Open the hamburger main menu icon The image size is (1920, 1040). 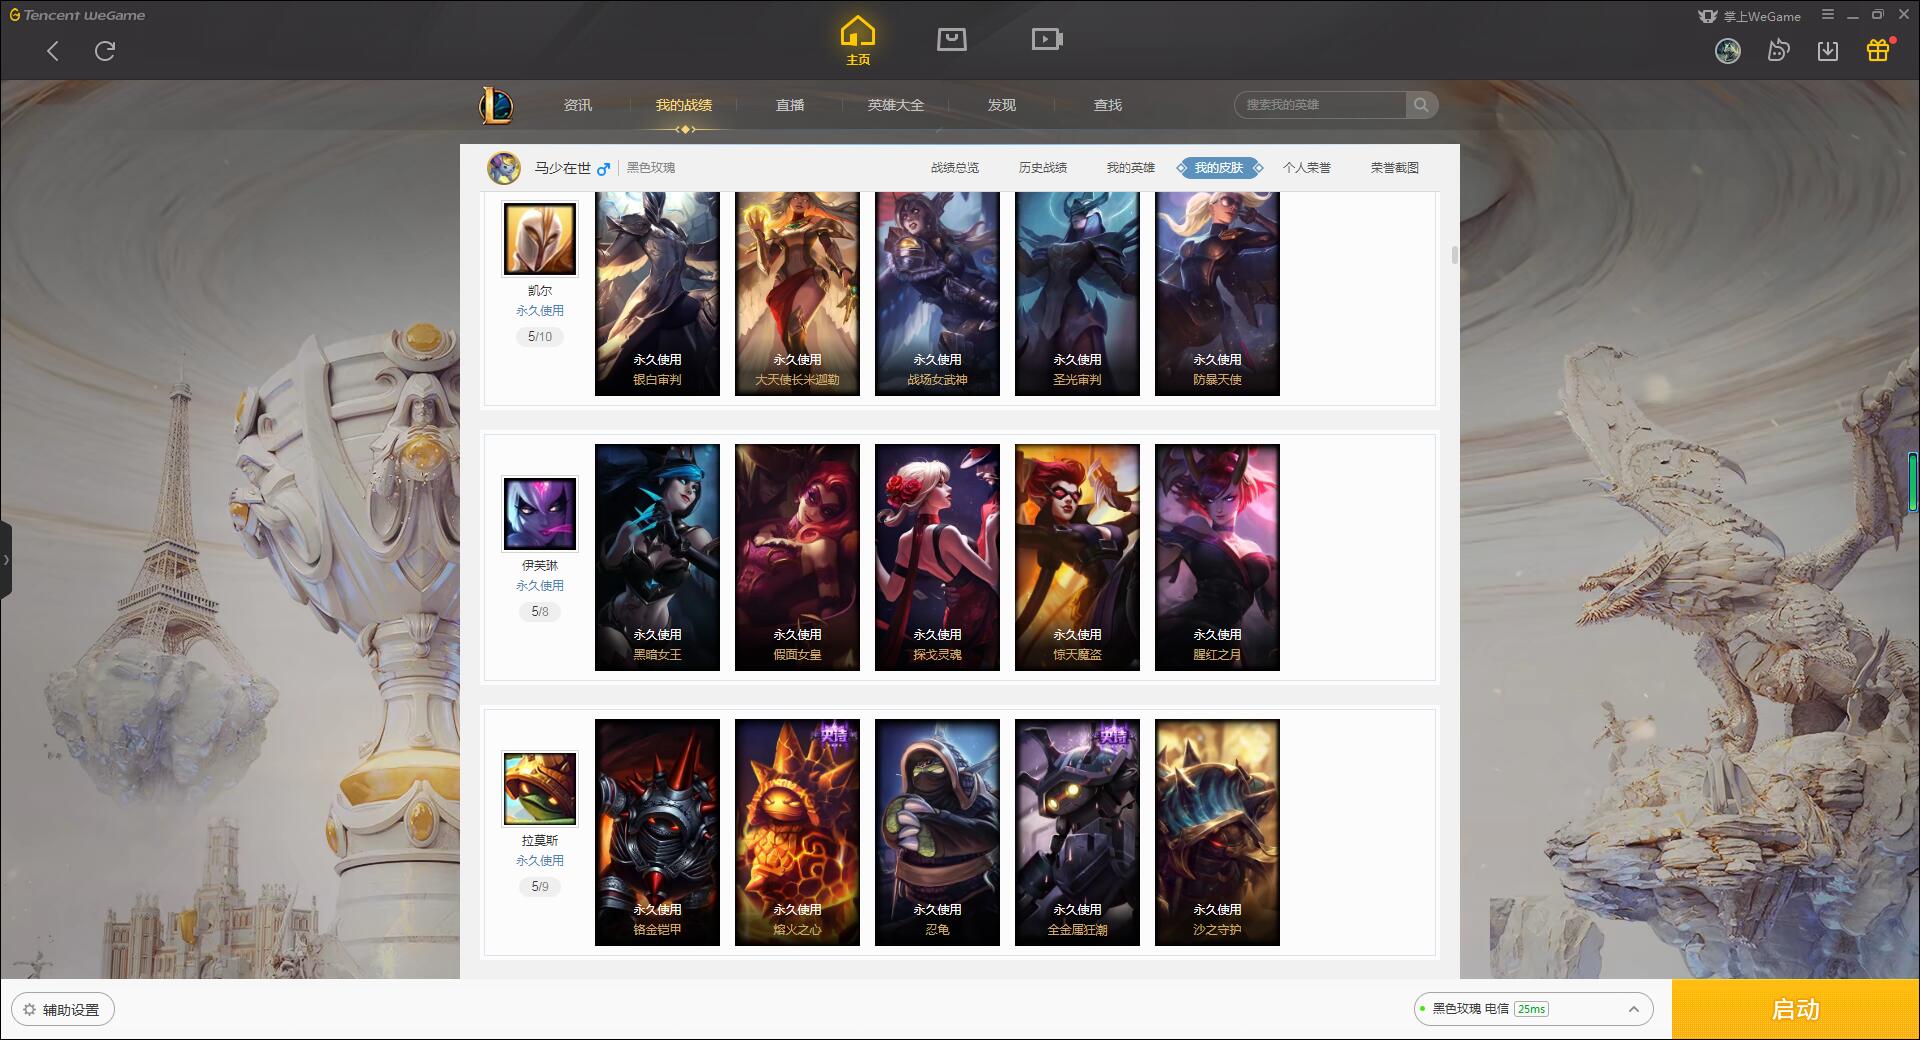click(1828, 15)
